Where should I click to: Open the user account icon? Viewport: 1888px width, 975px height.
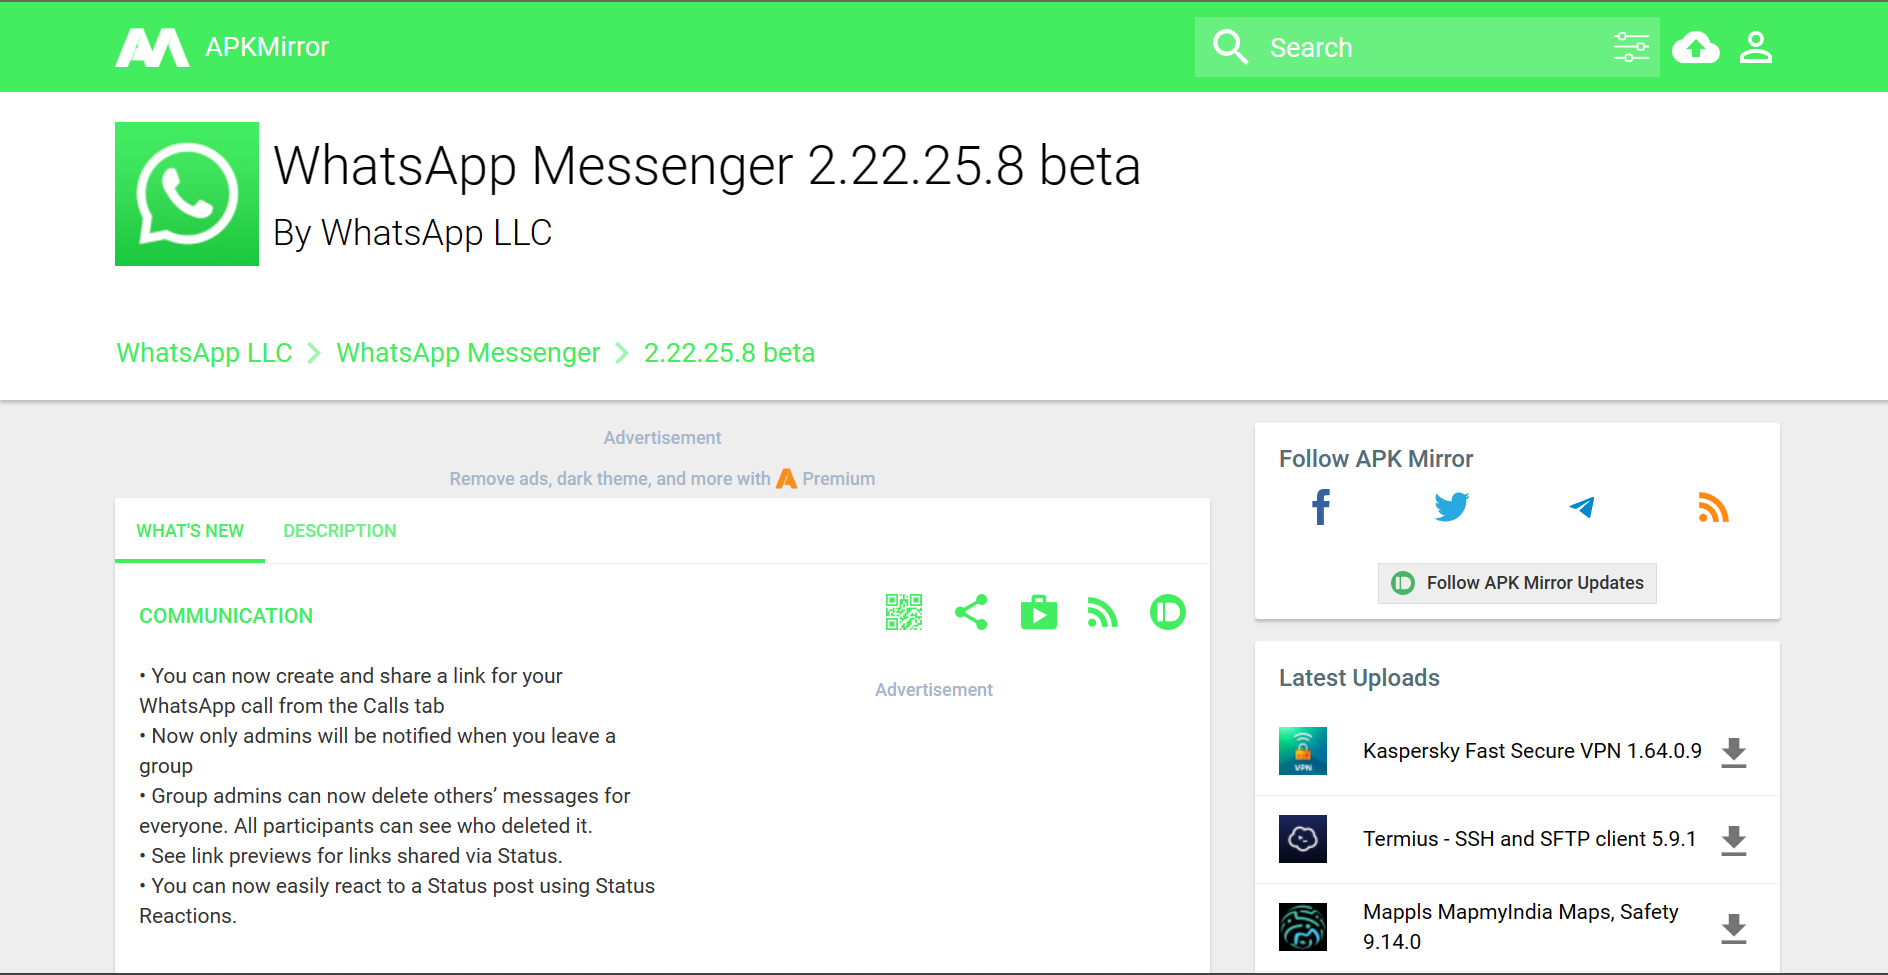(x=1755, y=47)
